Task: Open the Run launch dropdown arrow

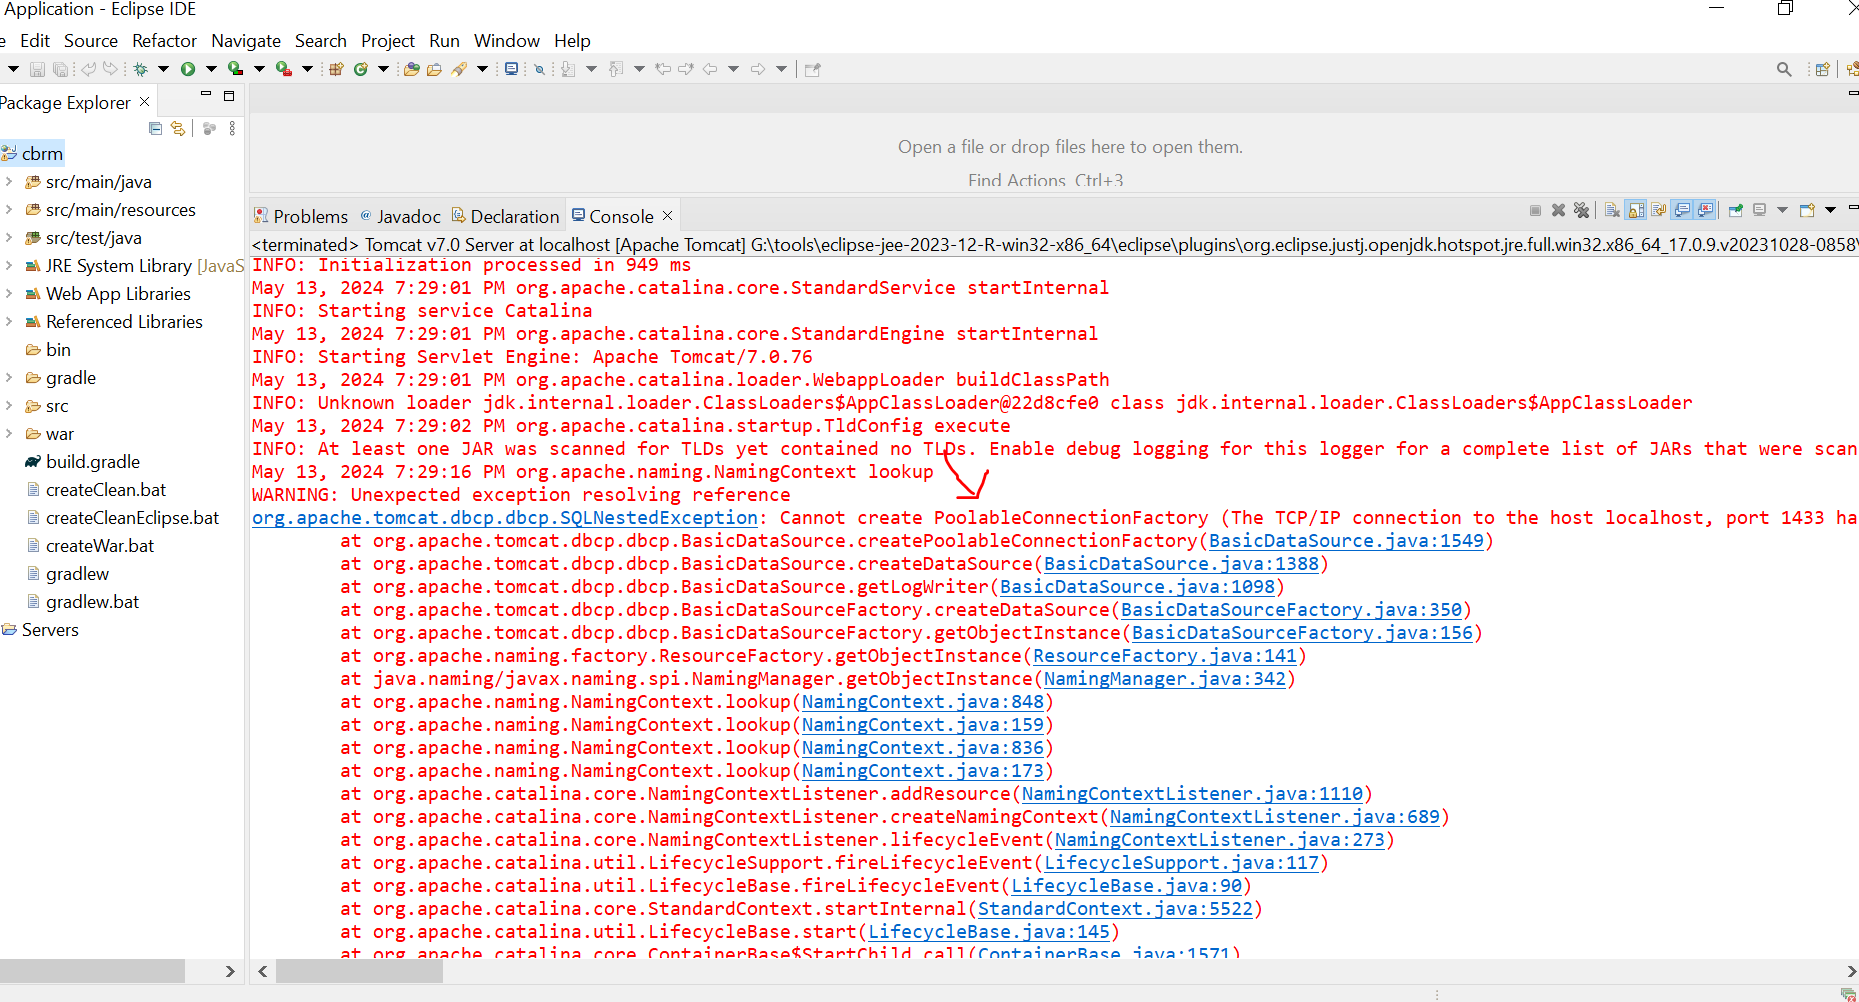Action: [x=211, y=69]
